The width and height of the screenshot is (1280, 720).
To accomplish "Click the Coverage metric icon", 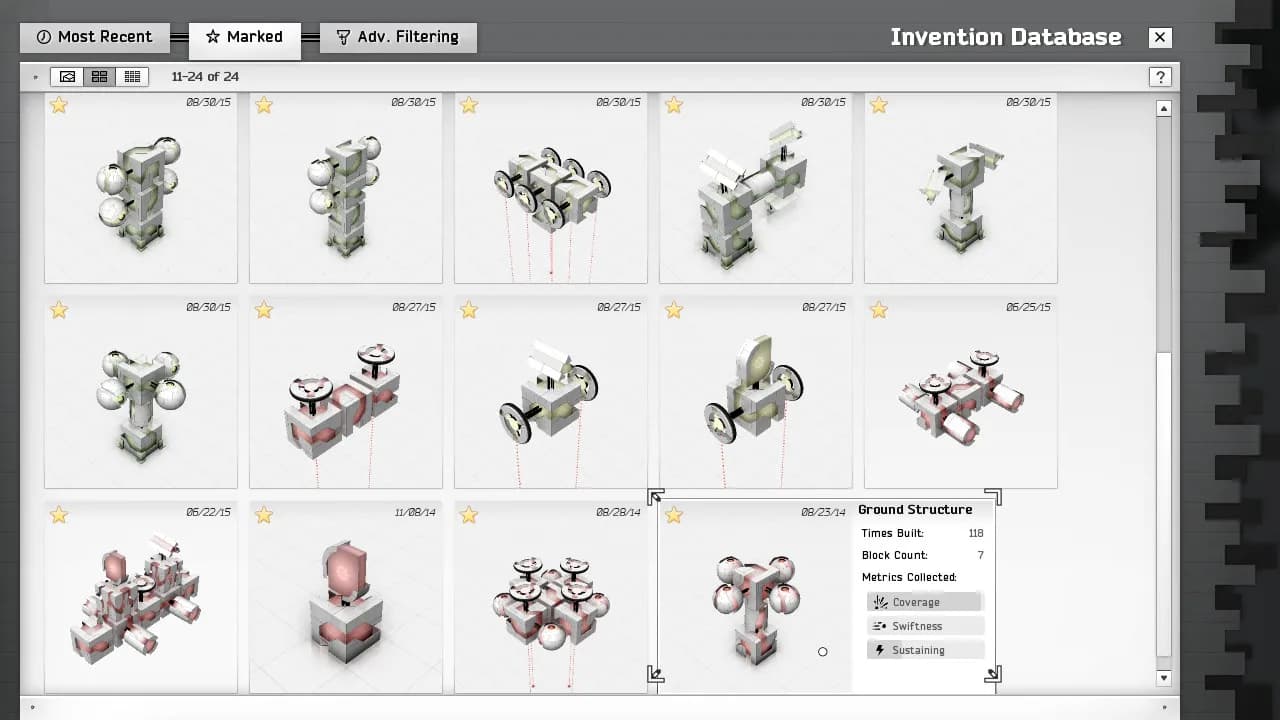I will coord(878,601).
